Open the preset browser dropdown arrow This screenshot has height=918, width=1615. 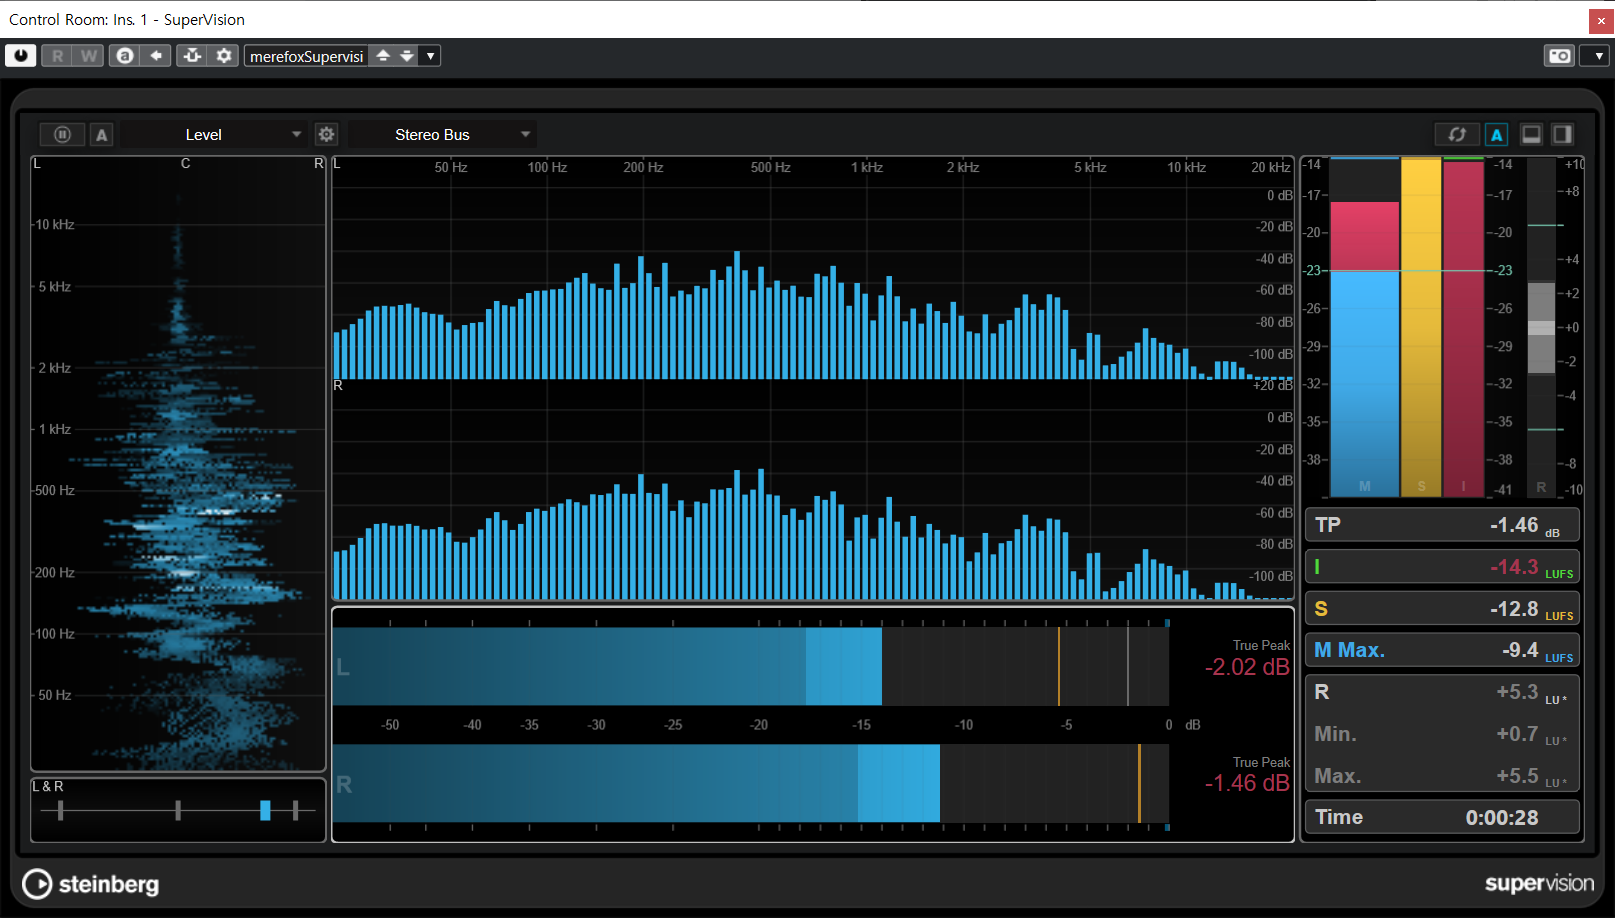pos(430,56)
